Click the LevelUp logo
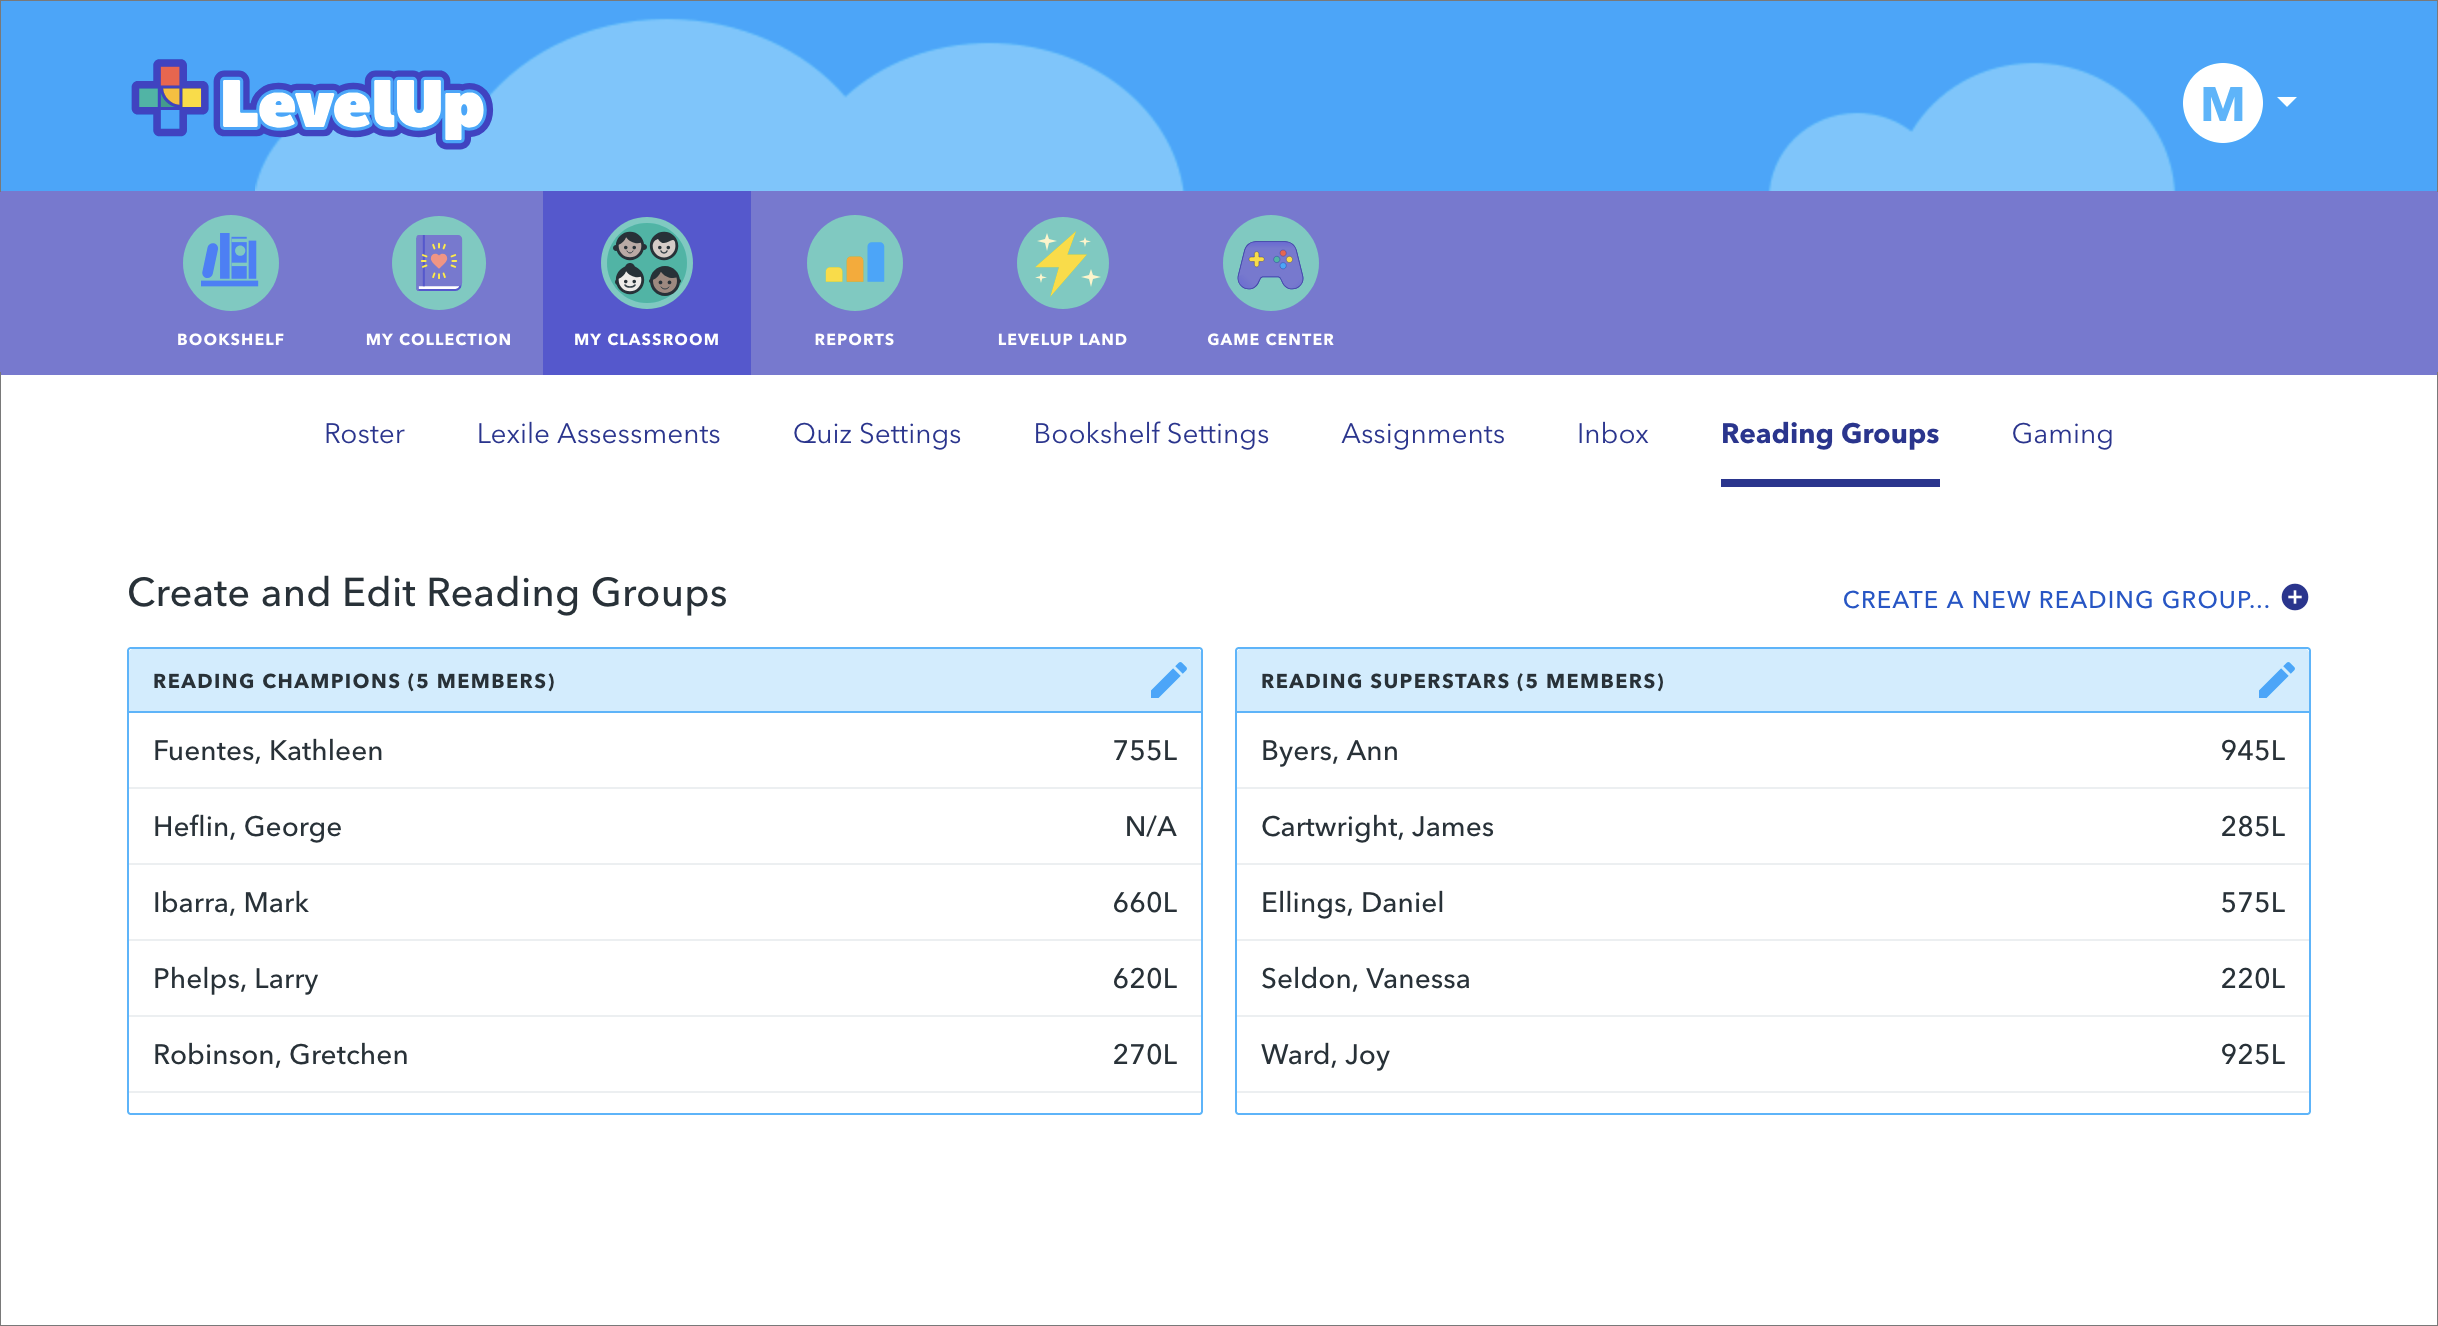Viewport: 2438px width, 1326px height. tap(312, 104)
